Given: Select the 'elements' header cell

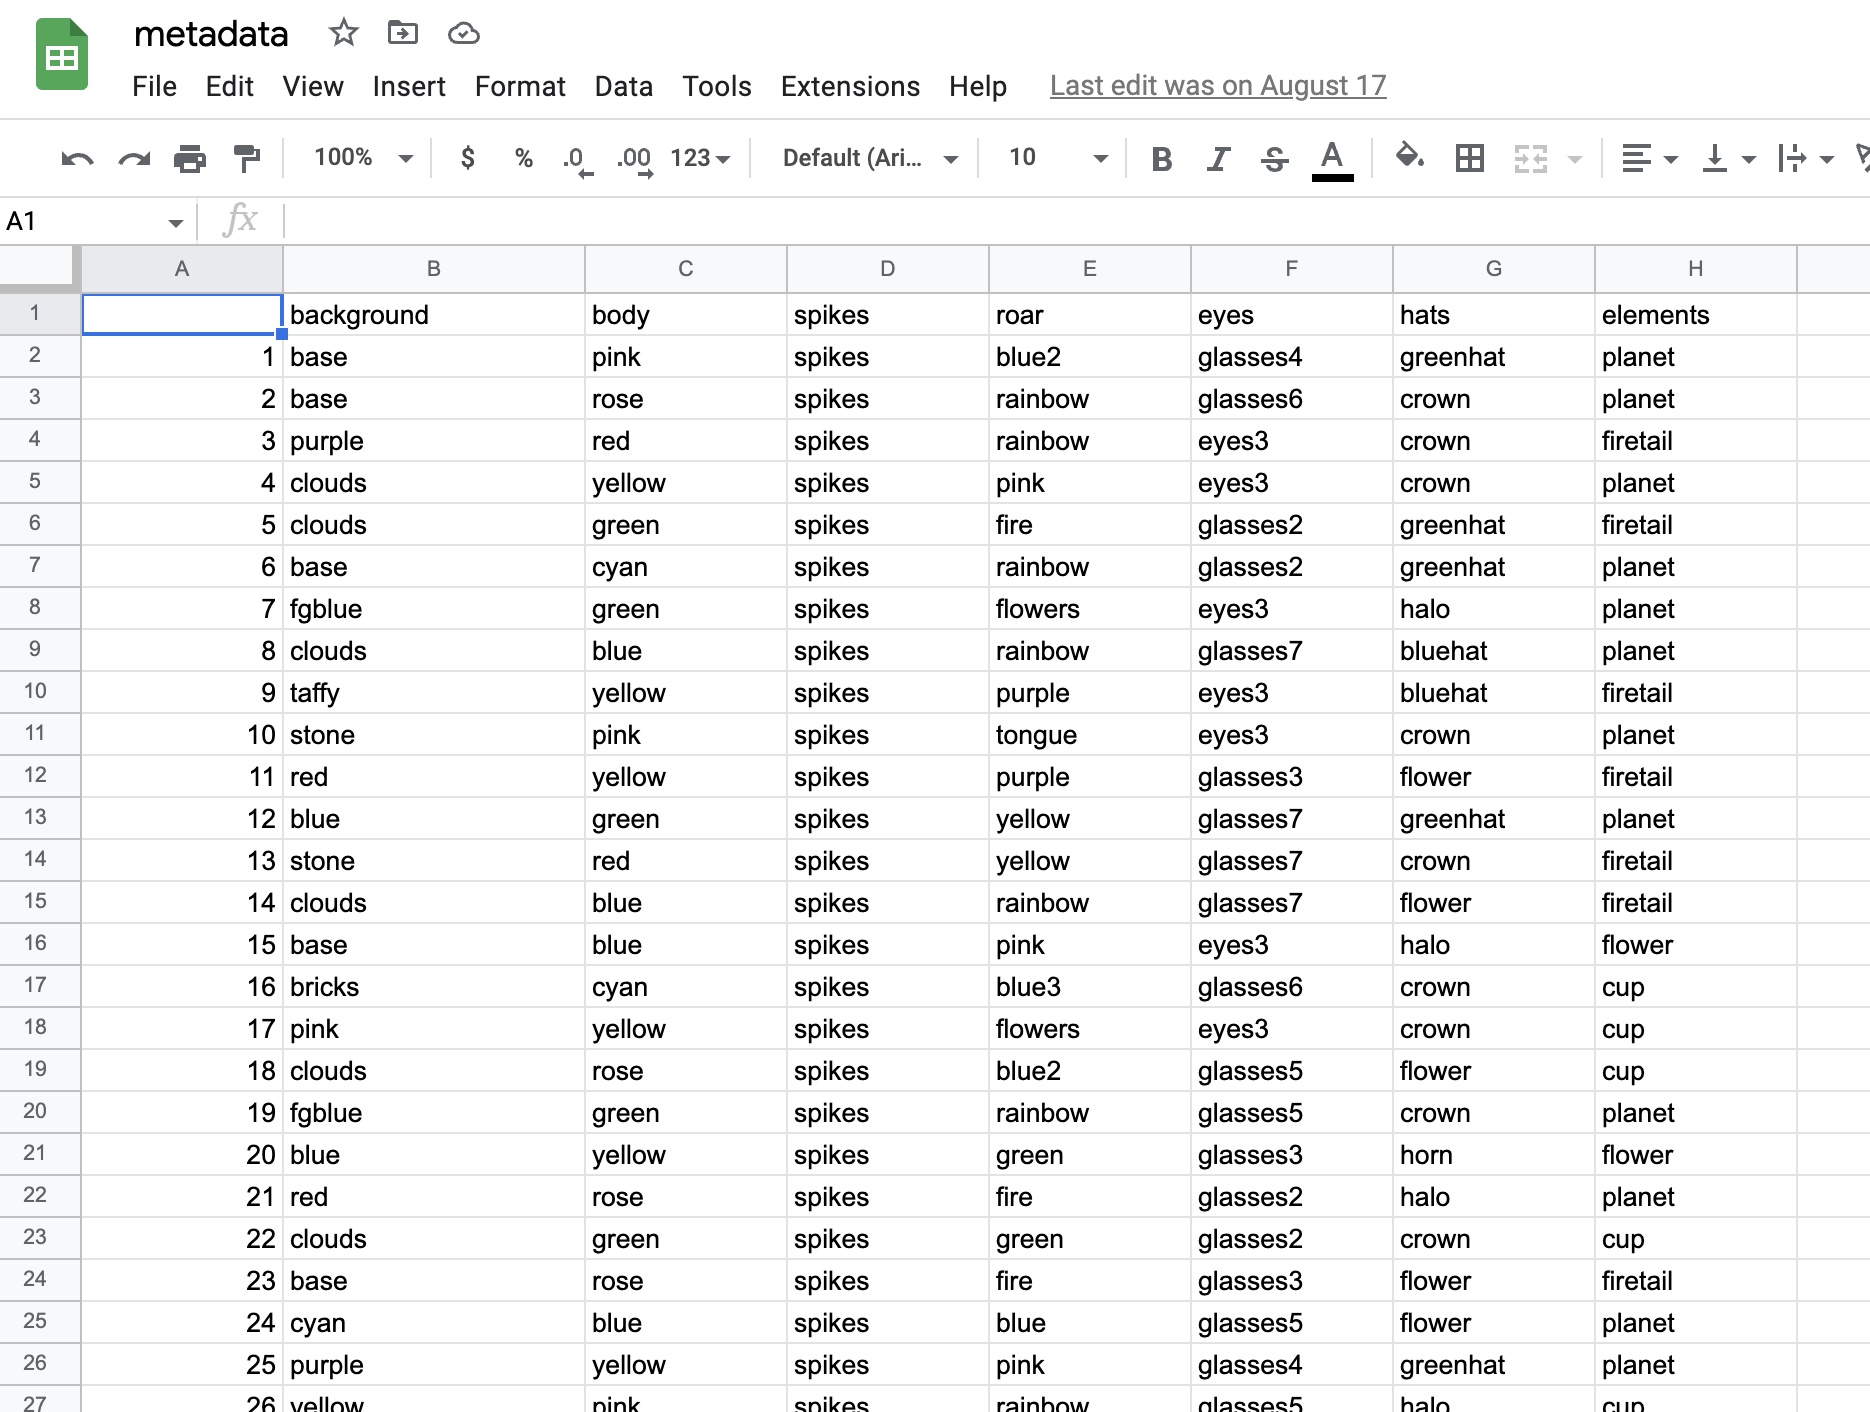Looking at the screenshot, I should (x=1696, y=314).
